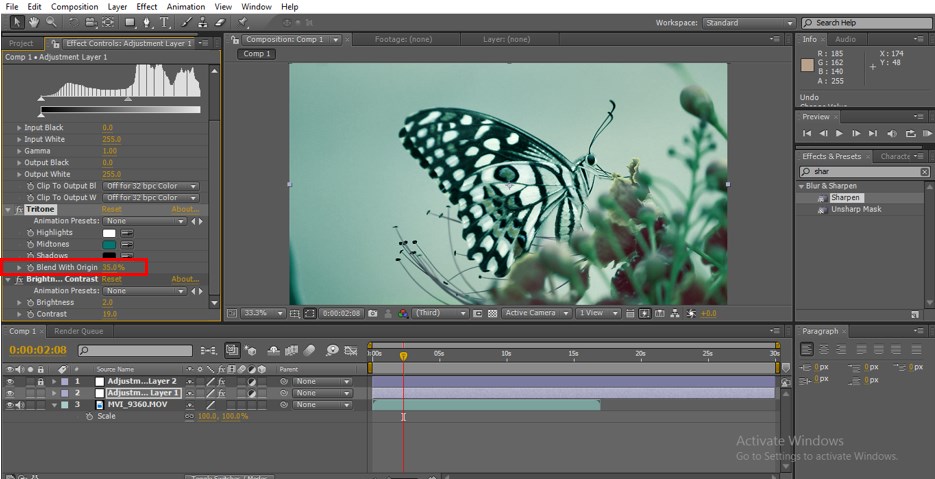Toggle video visibility of MVI_9360.MOV layer
935x479 pixels.
tap(10, 405)
